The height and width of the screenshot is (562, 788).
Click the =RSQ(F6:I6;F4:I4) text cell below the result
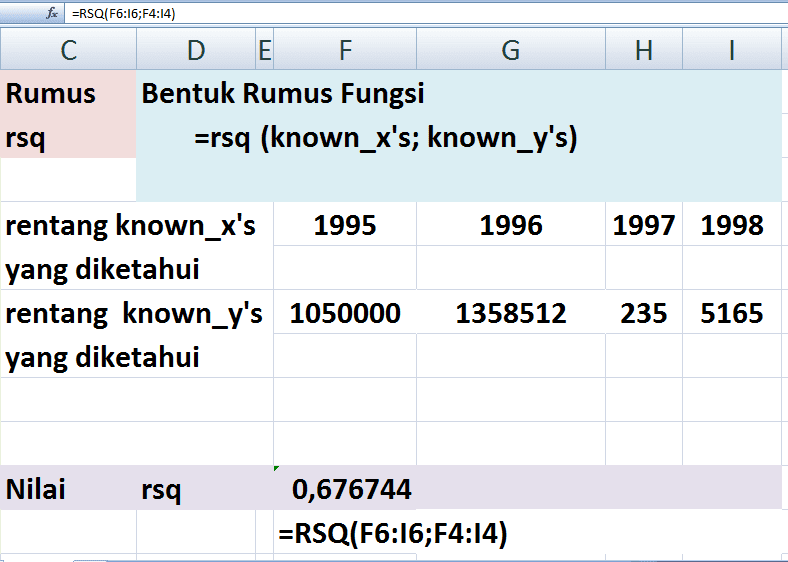[393, 533]
